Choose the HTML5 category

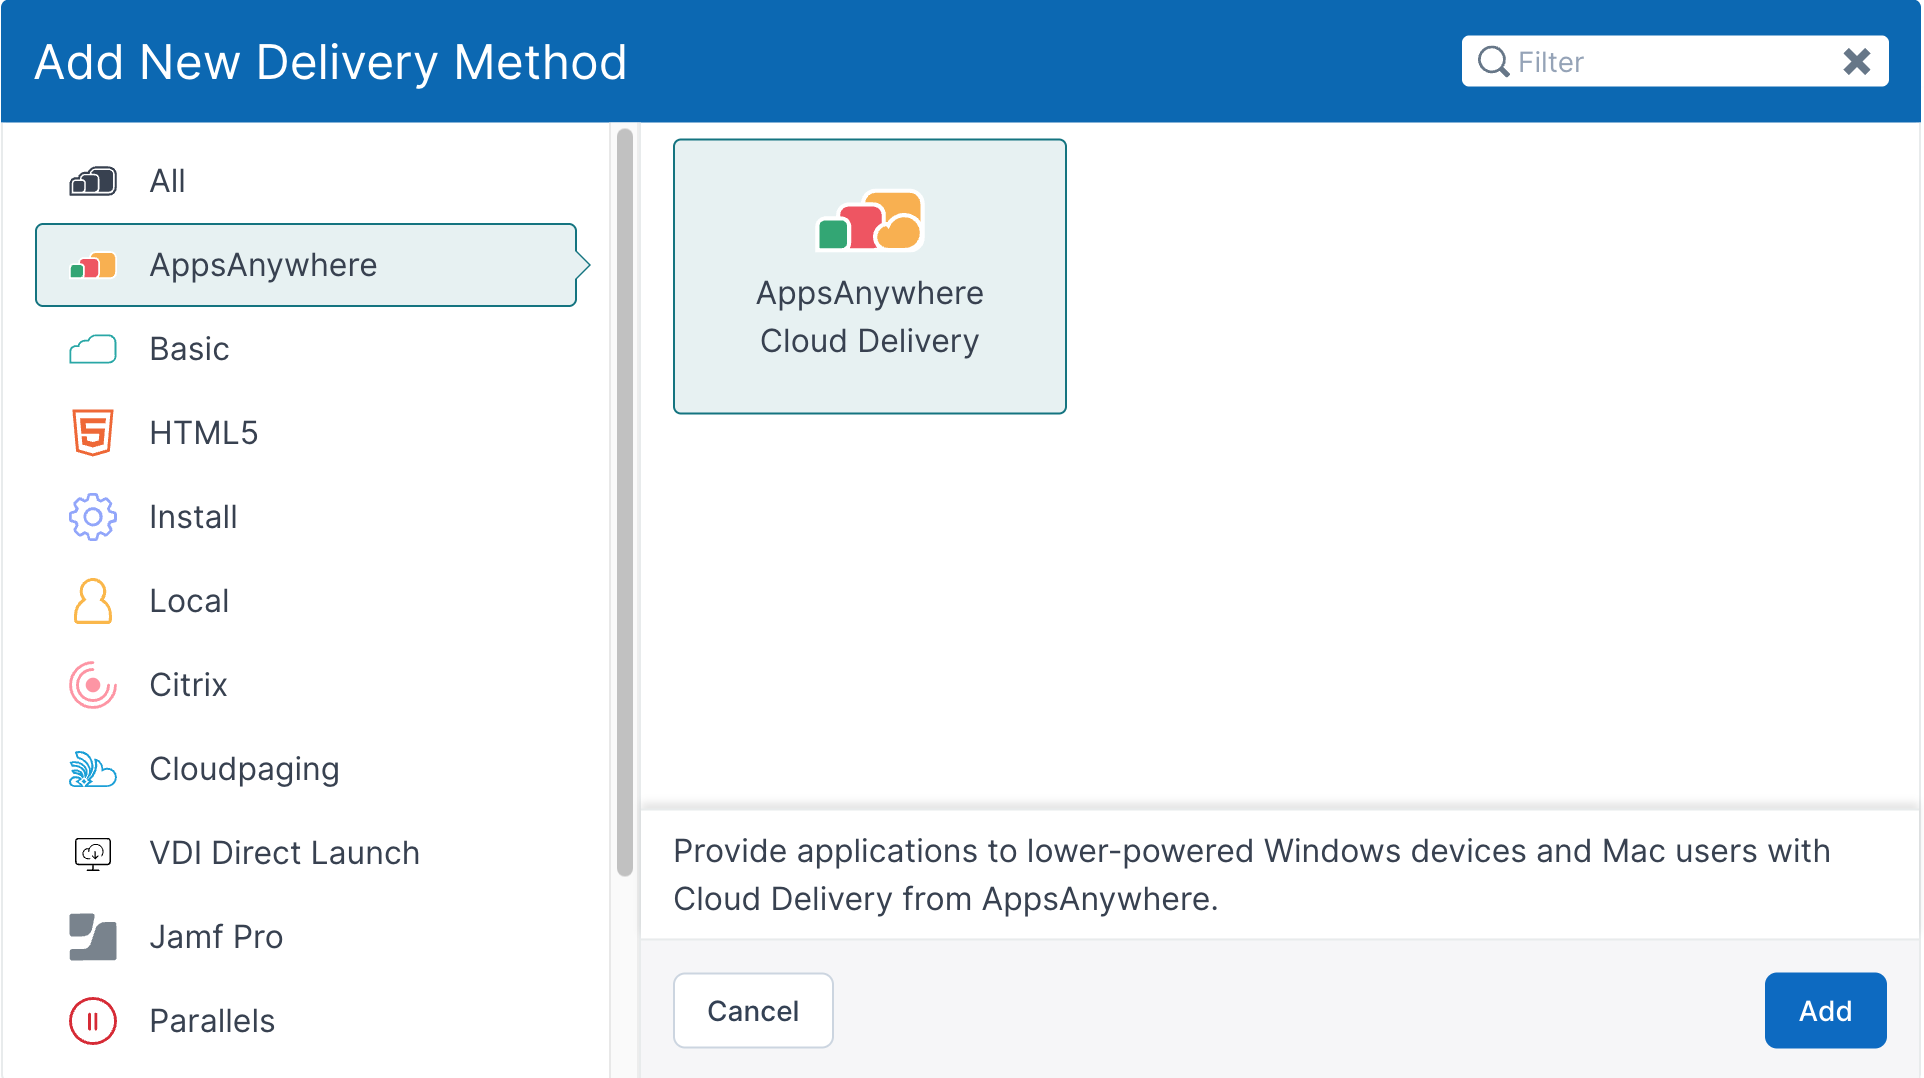(x=306, y=433)
